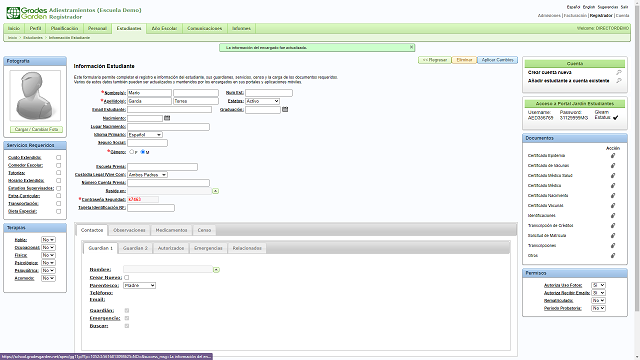Check the Crear Nuevo guardian checkbox
Screen dimensions: 640x360
click(127, 278)
